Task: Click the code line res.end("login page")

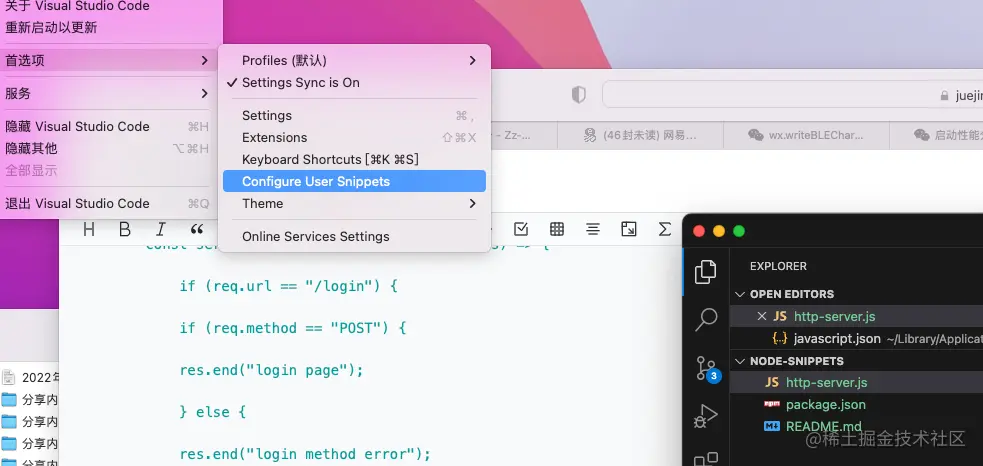Action: (x=271, y=369)
